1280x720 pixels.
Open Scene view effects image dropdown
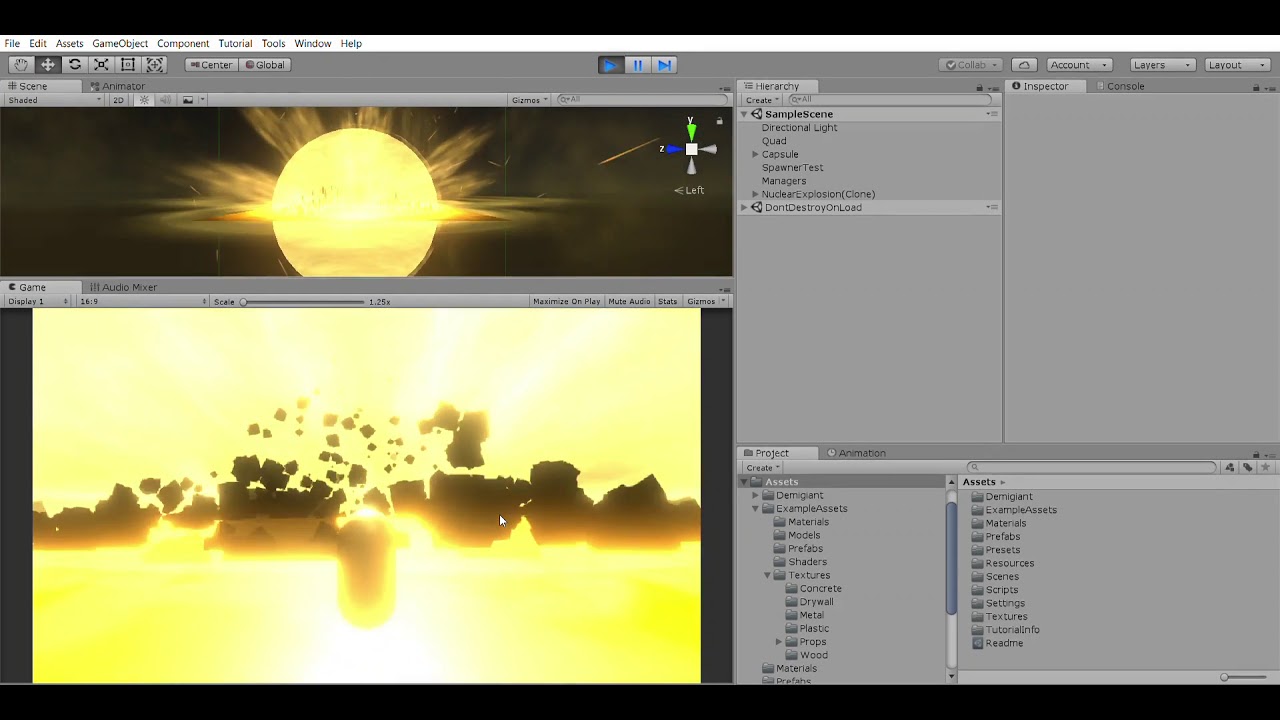(191, 100)
